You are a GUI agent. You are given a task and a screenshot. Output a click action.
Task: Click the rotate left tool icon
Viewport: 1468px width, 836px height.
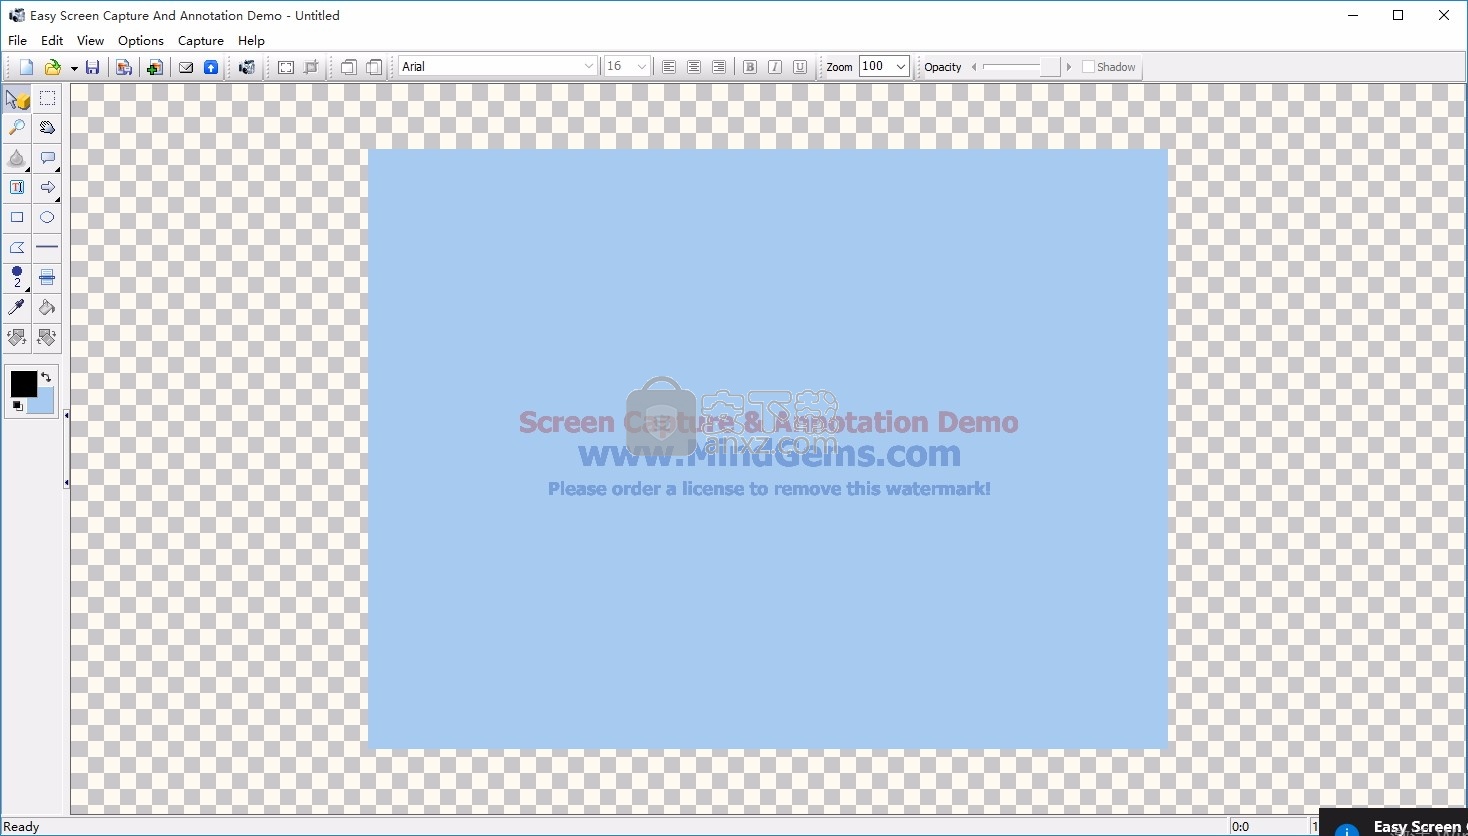(17, 337)
